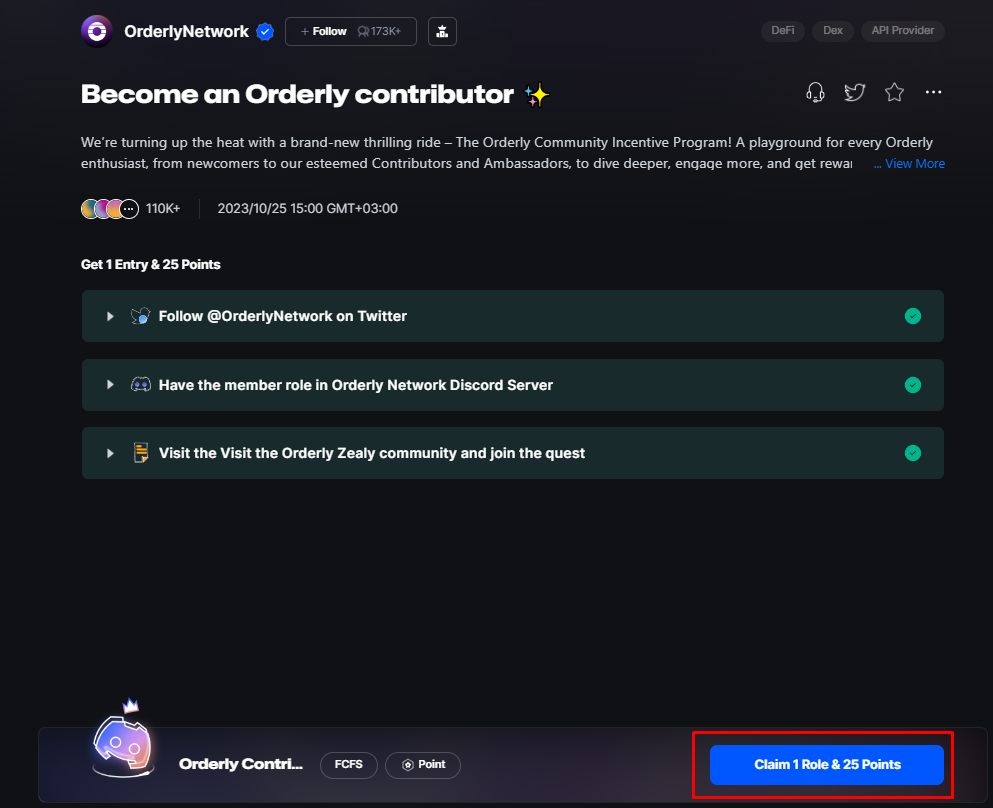Click Claim 1 Role & 25 Points button
Image resolution: width=993 pixels, height=808 pixels.
coord(826,764)
